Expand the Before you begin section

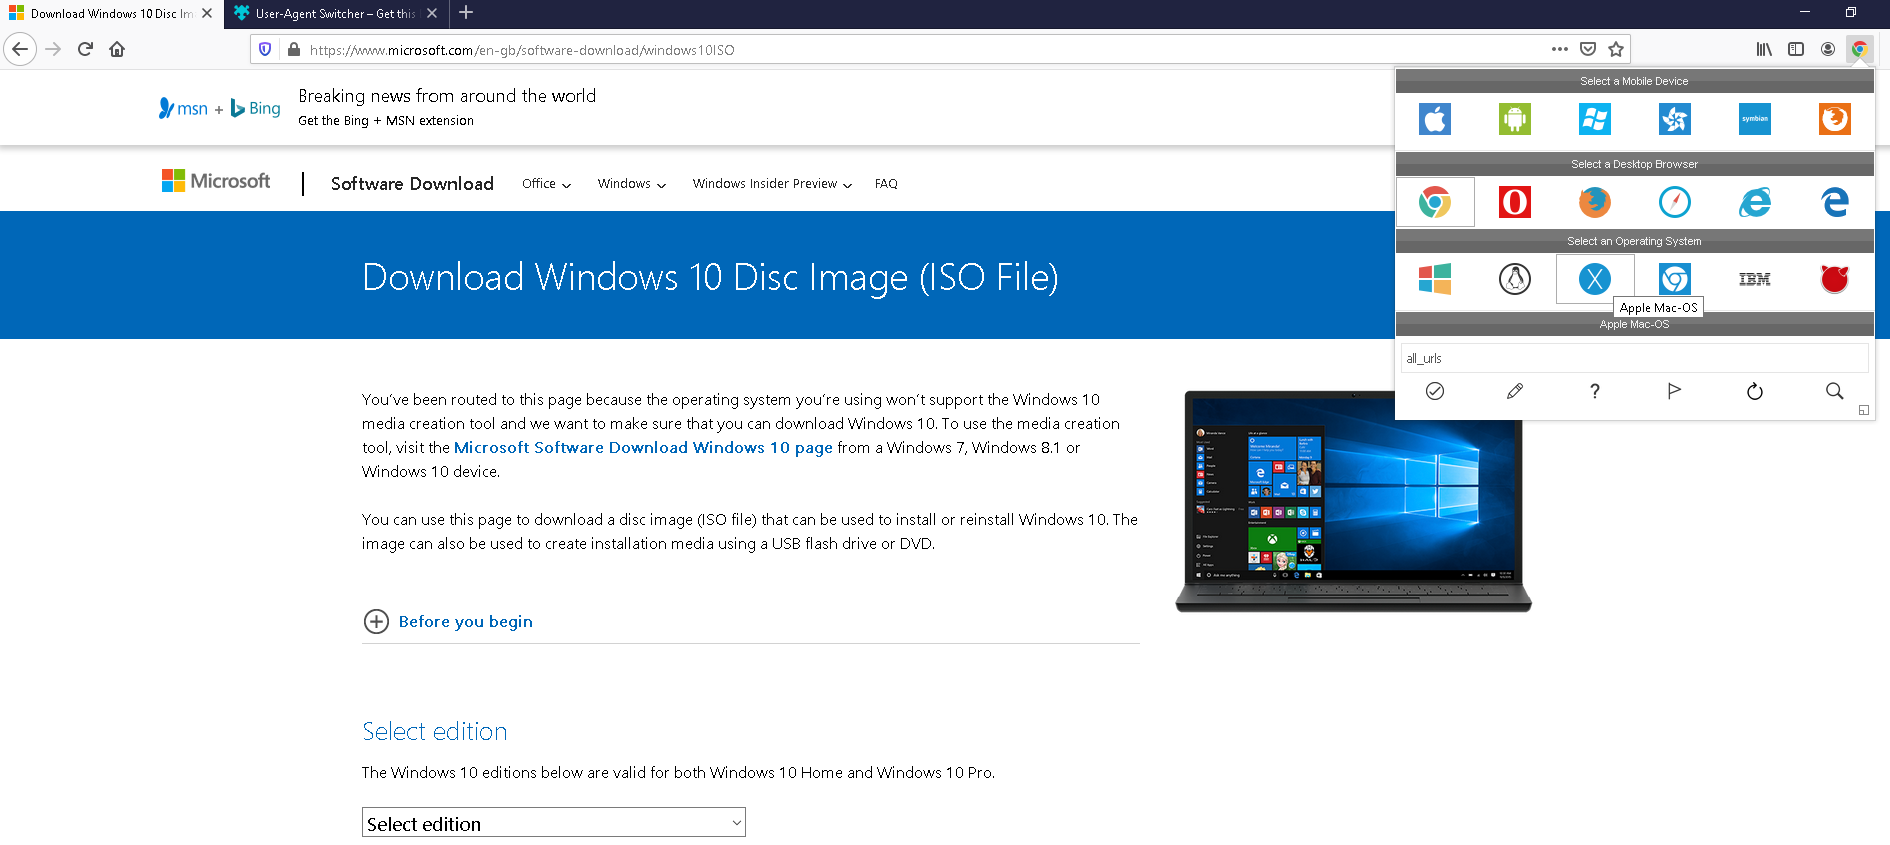click(448, 622)
